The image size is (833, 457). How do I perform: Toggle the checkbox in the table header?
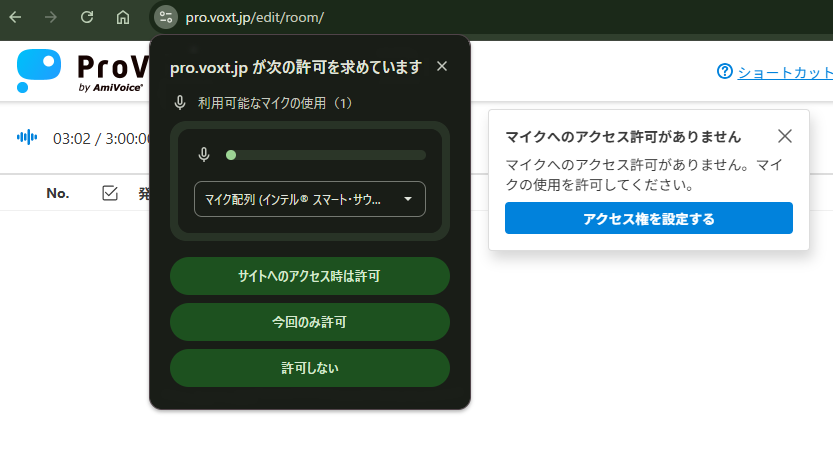tap(110, 193)
